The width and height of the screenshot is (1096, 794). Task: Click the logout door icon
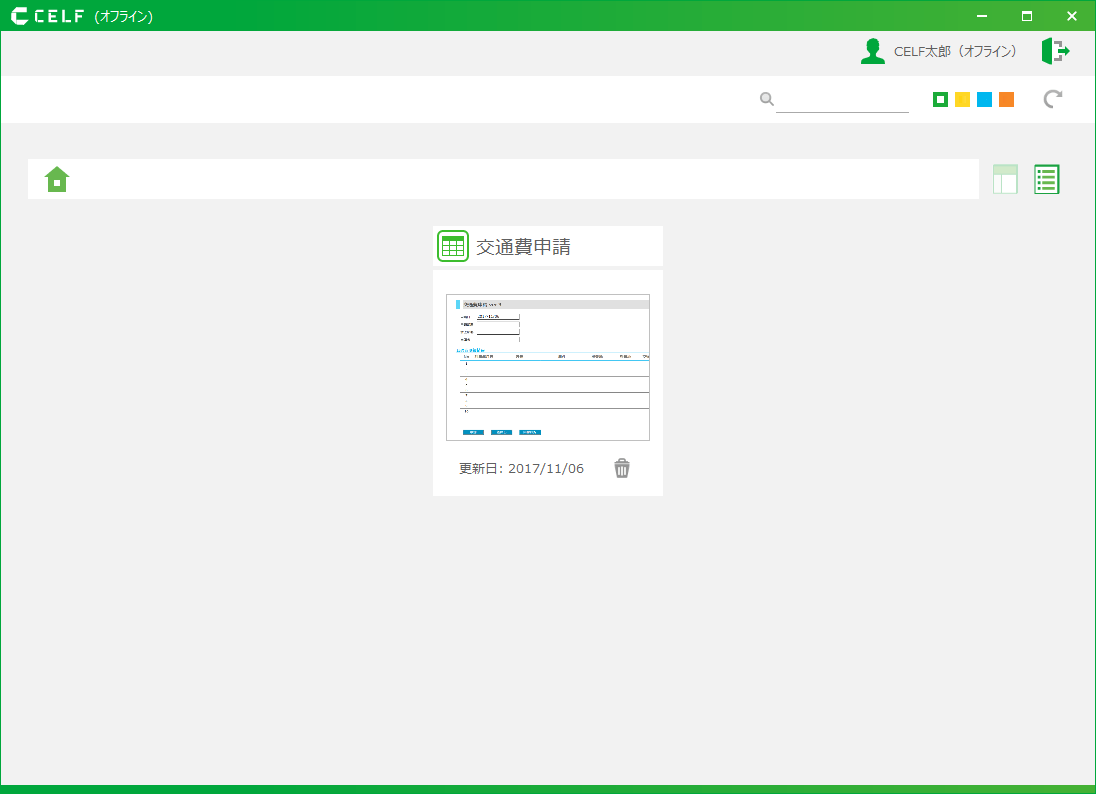pyautogui.click(x=1055, y=51)
